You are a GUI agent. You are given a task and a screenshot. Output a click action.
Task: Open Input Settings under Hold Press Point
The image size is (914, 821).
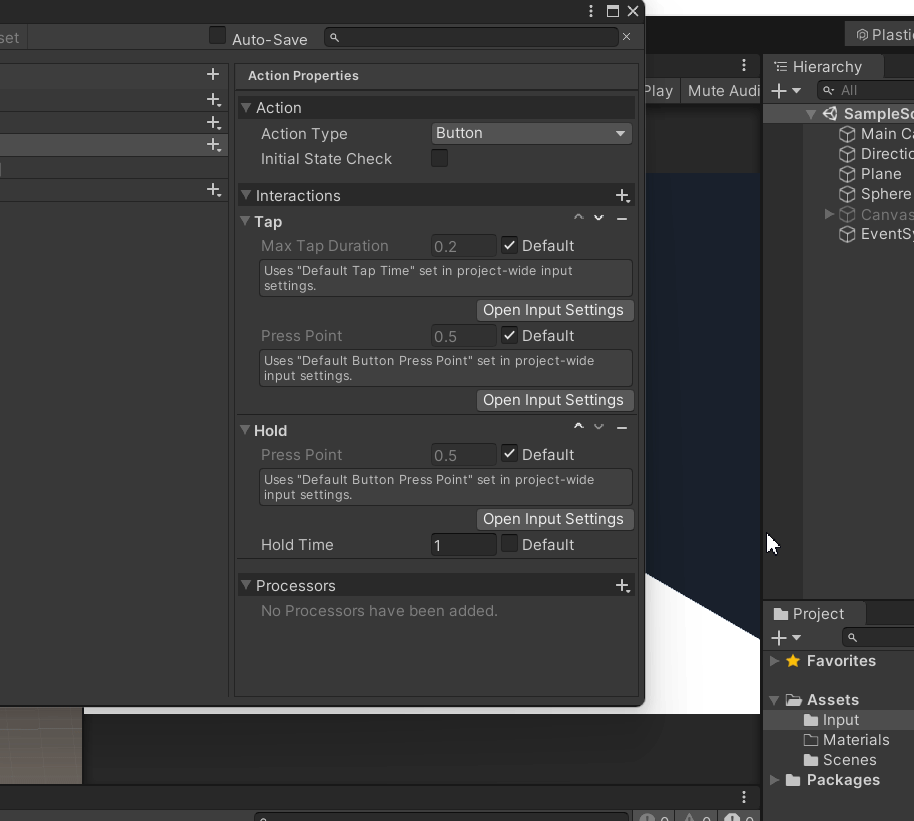554,519
